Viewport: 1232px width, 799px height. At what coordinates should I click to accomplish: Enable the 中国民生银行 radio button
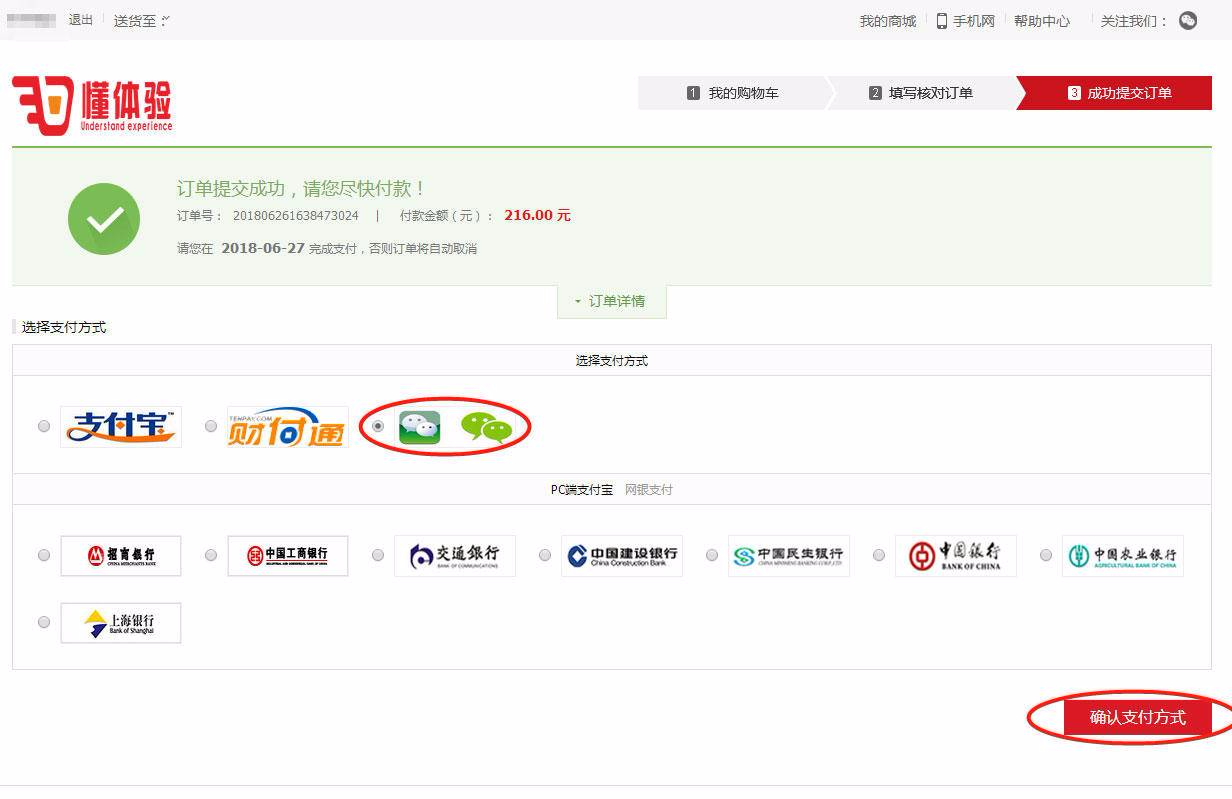711,555
